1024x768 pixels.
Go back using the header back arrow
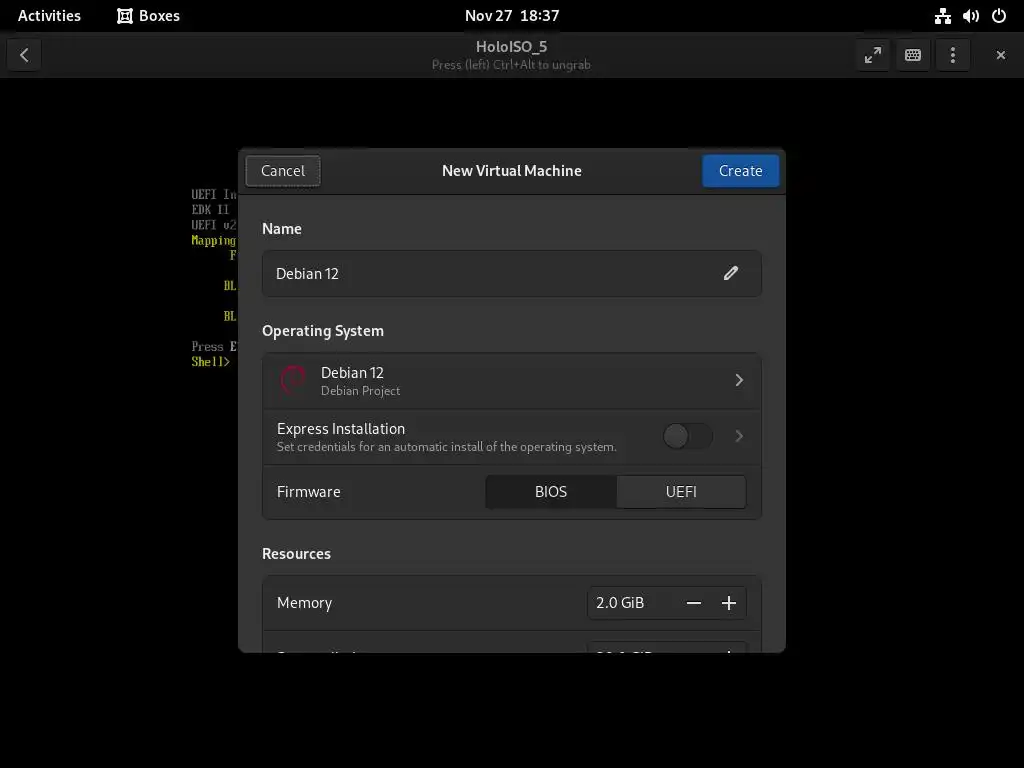[x=24, y=55]
